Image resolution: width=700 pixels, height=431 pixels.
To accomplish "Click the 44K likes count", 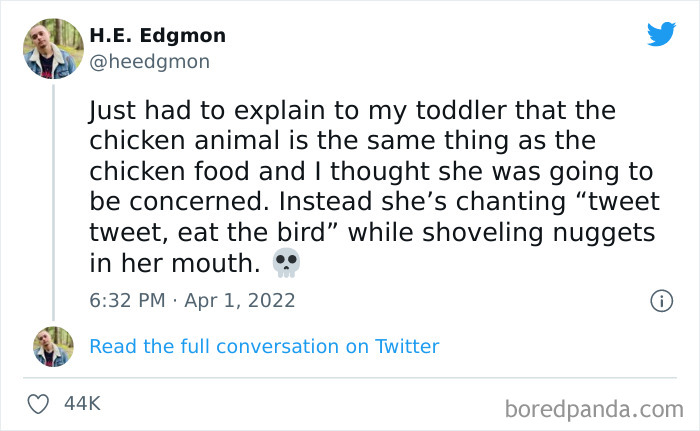I will (x=82, y=404).
